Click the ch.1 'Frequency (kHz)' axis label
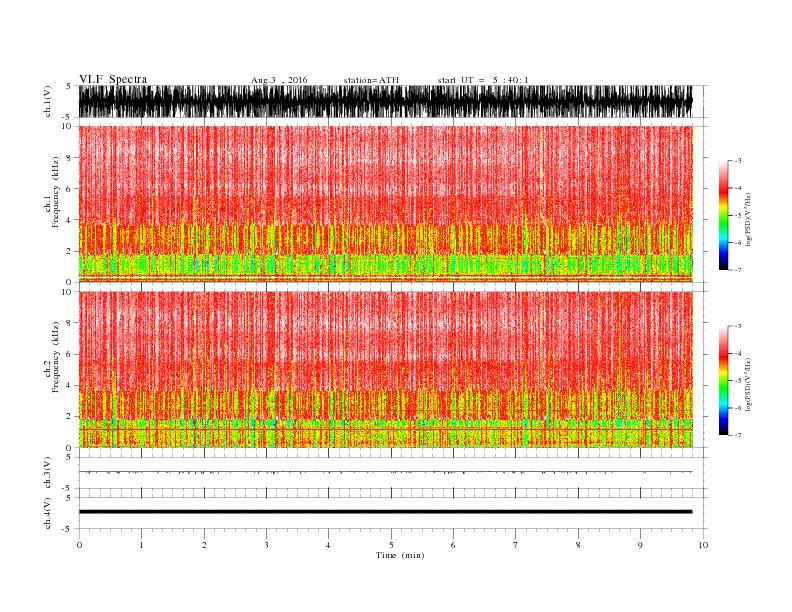The width and height of the screenshot is (792, 612). (x=56, y=192)
